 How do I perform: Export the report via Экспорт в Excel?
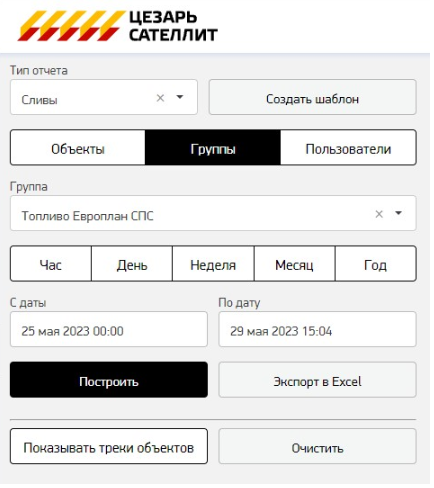317,380
